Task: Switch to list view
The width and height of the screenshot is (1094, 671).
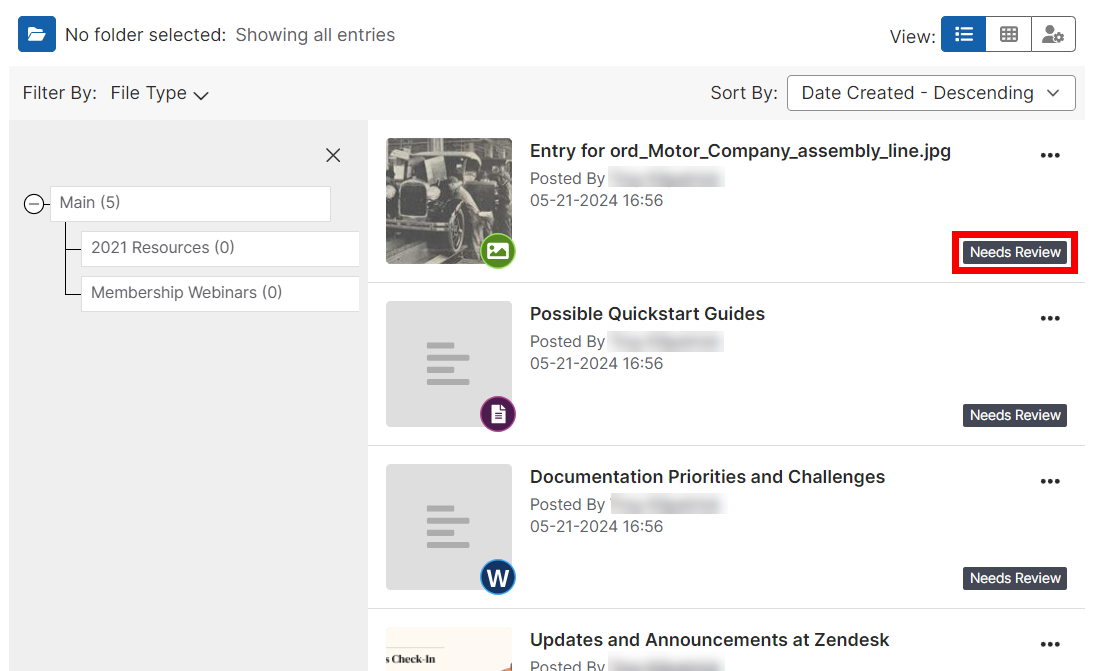Action: tap(964, 34)
